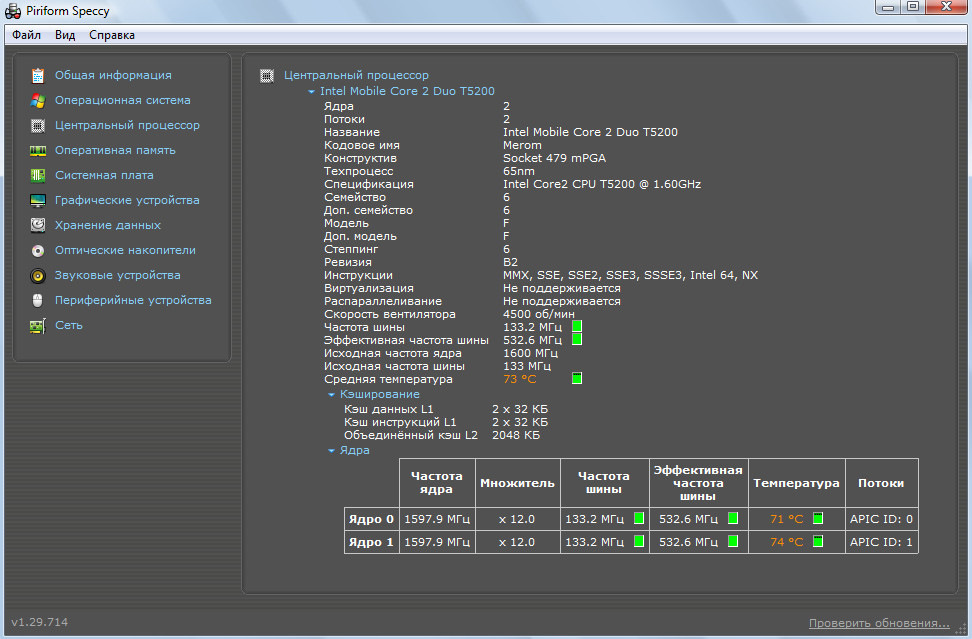
Task: Open the Сеть section in sidebar
Action: tap(69, 325)
